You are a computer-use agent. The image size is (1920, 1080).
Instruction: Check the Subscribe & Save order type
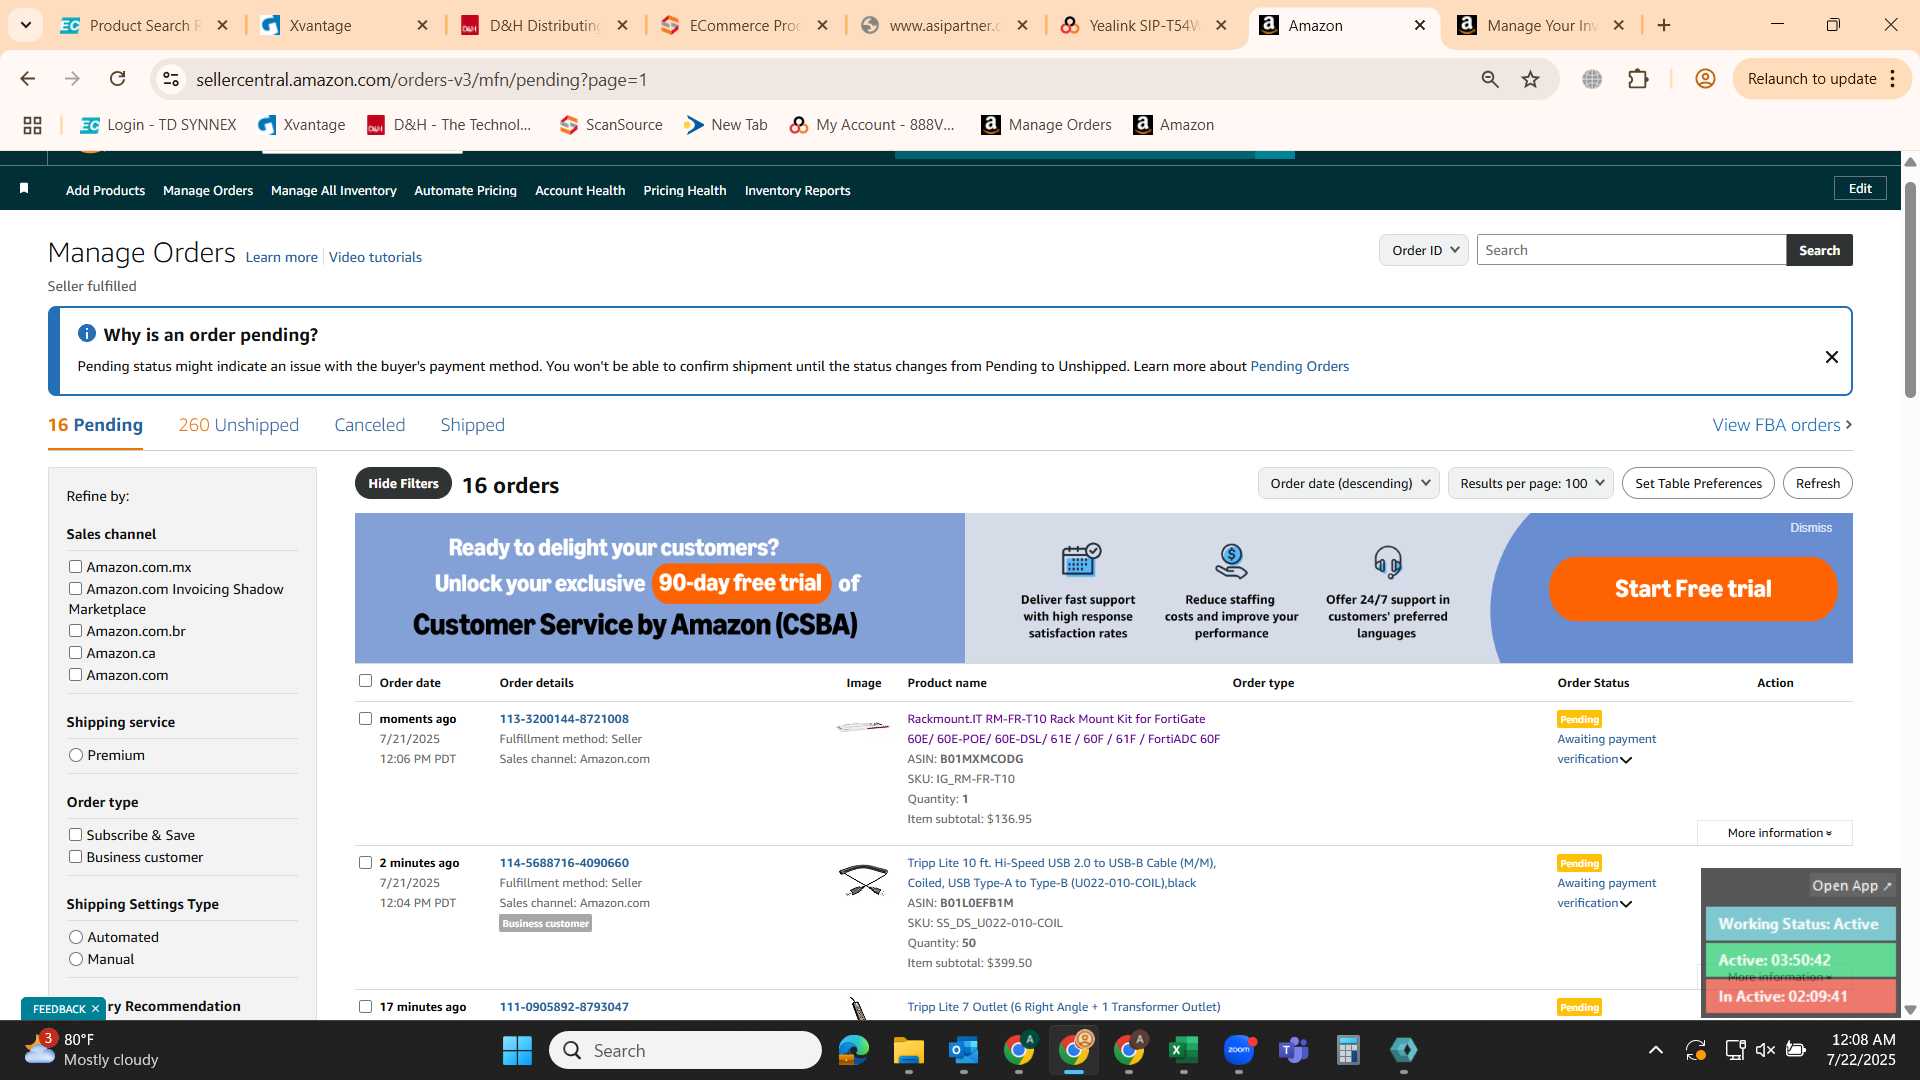point(75,834)
